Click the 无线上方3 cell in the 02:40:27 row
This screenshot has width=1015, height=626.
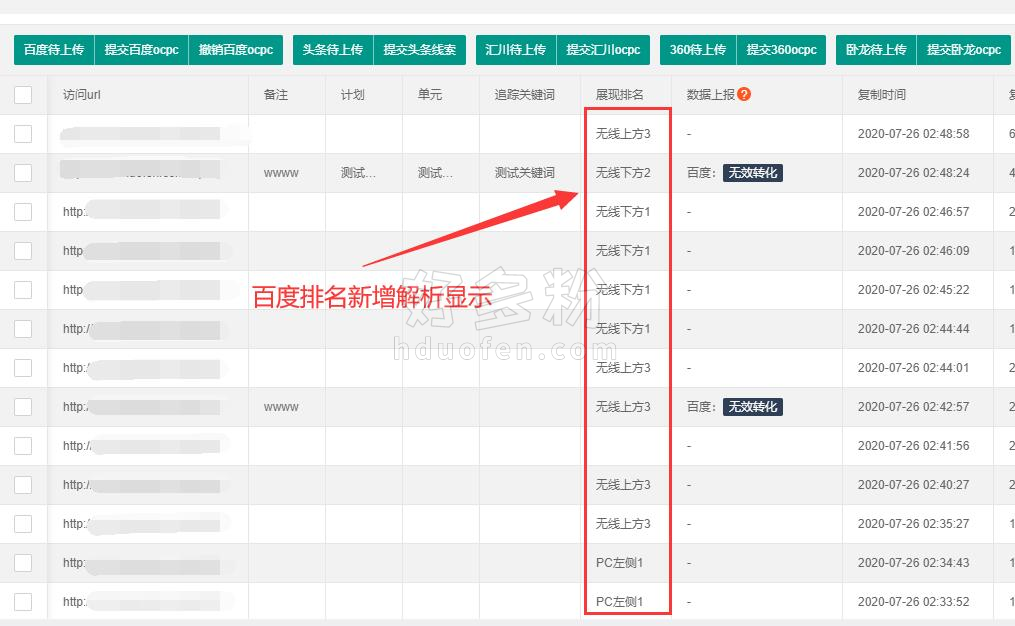tap(623, 485)
